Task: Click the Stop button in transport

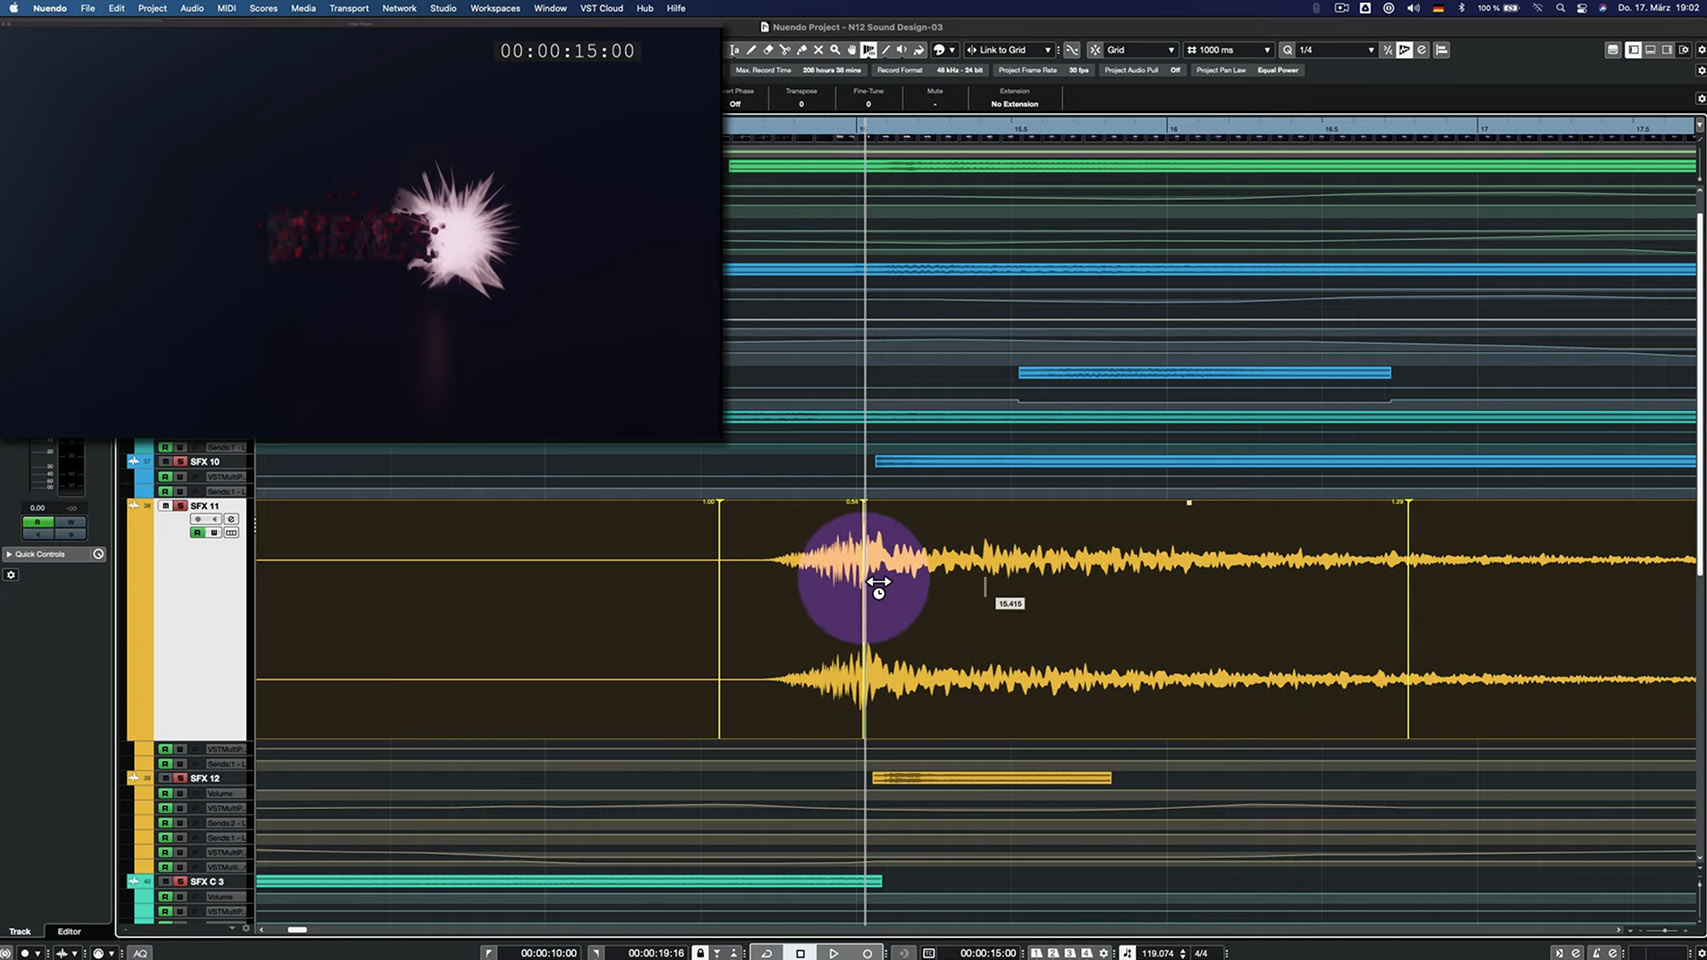Action: pyautogui.click(x=800, y=953)
